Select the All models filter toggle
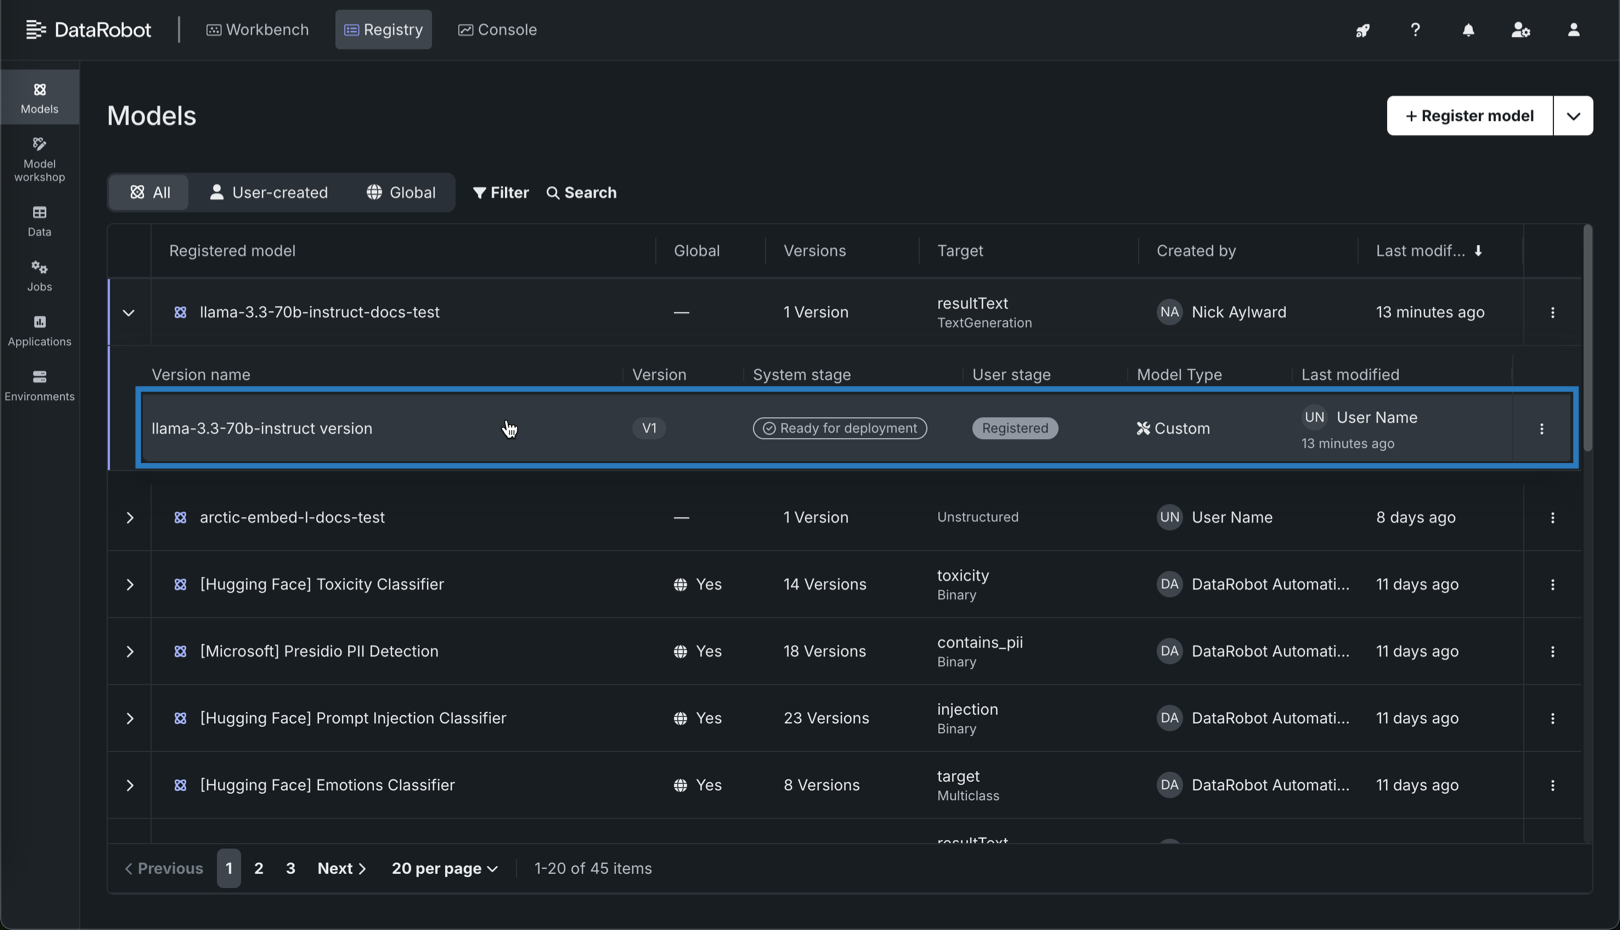Viewport: 1620px width, 930px height. [x=149, y=193]
